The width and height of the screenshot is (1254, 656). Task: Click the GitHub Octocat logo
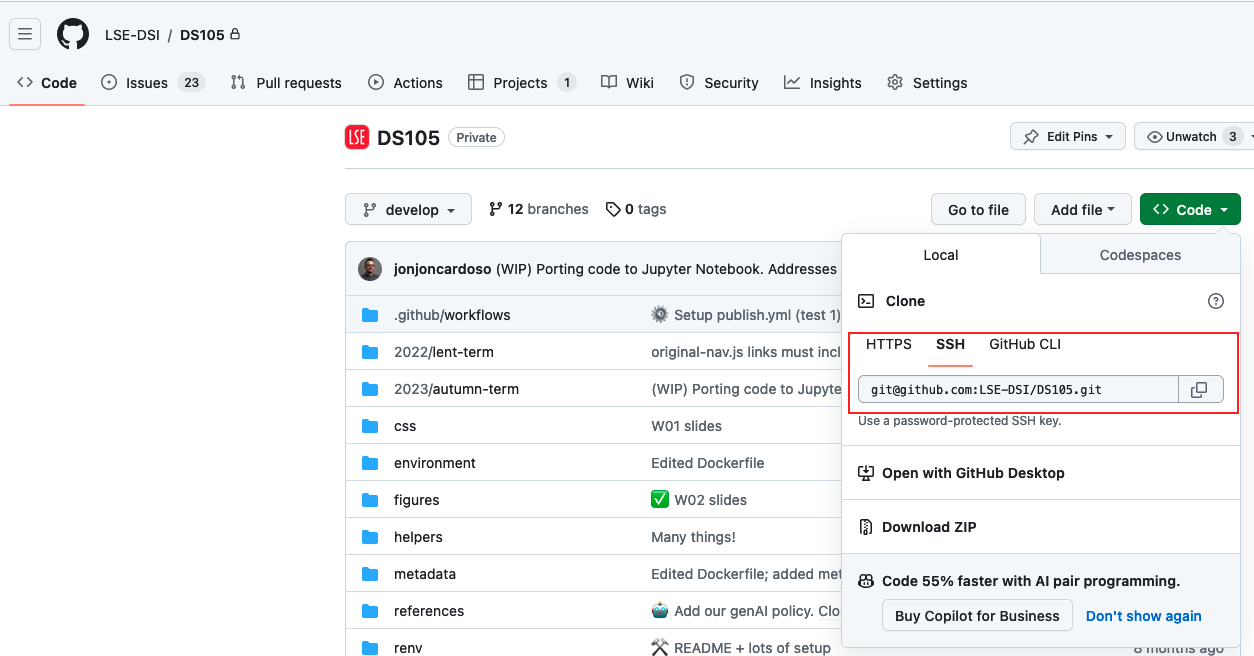point(73,34)
